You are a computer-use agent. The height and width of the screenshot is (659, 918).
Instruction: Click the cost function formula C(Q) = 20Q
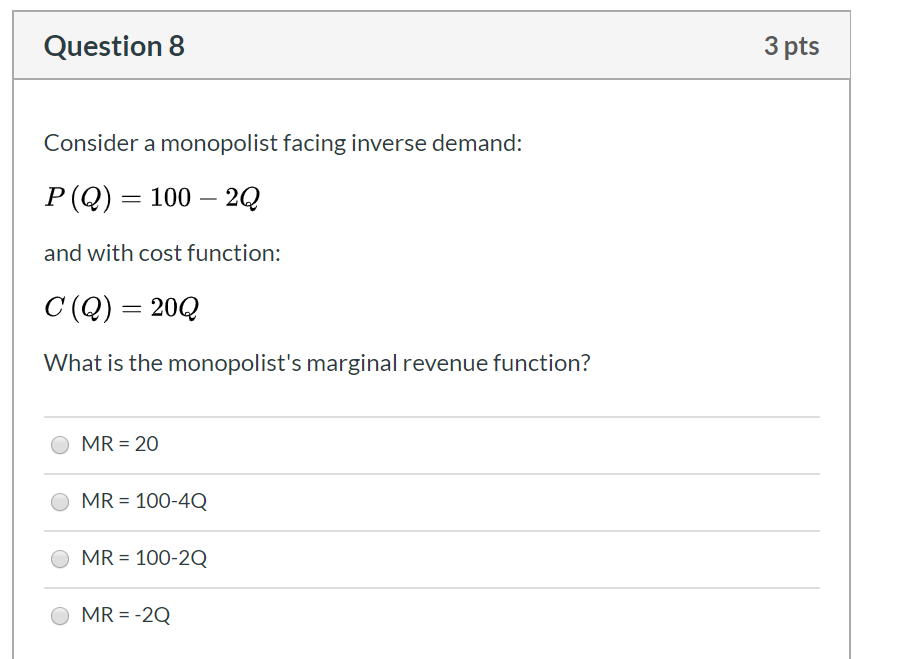pos(120,307)
